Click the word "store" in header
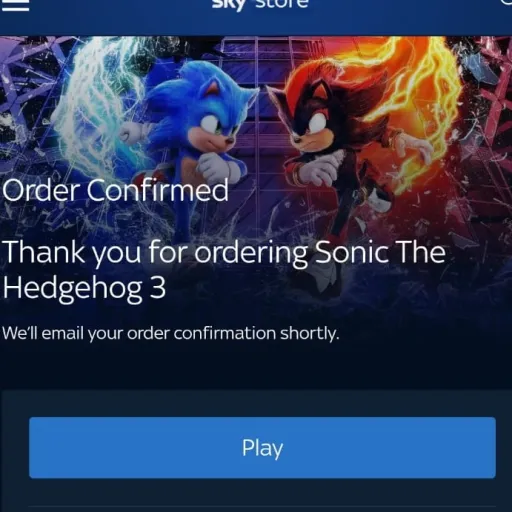This screenshot has height=512, width=512. pyautogui.click(x=282, y=4)
